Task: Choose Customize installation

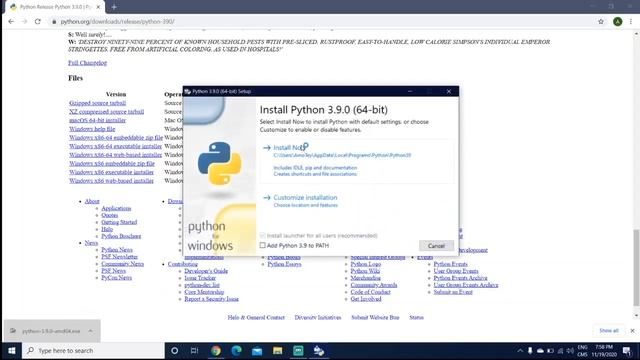Action: [x=305, y=201]
